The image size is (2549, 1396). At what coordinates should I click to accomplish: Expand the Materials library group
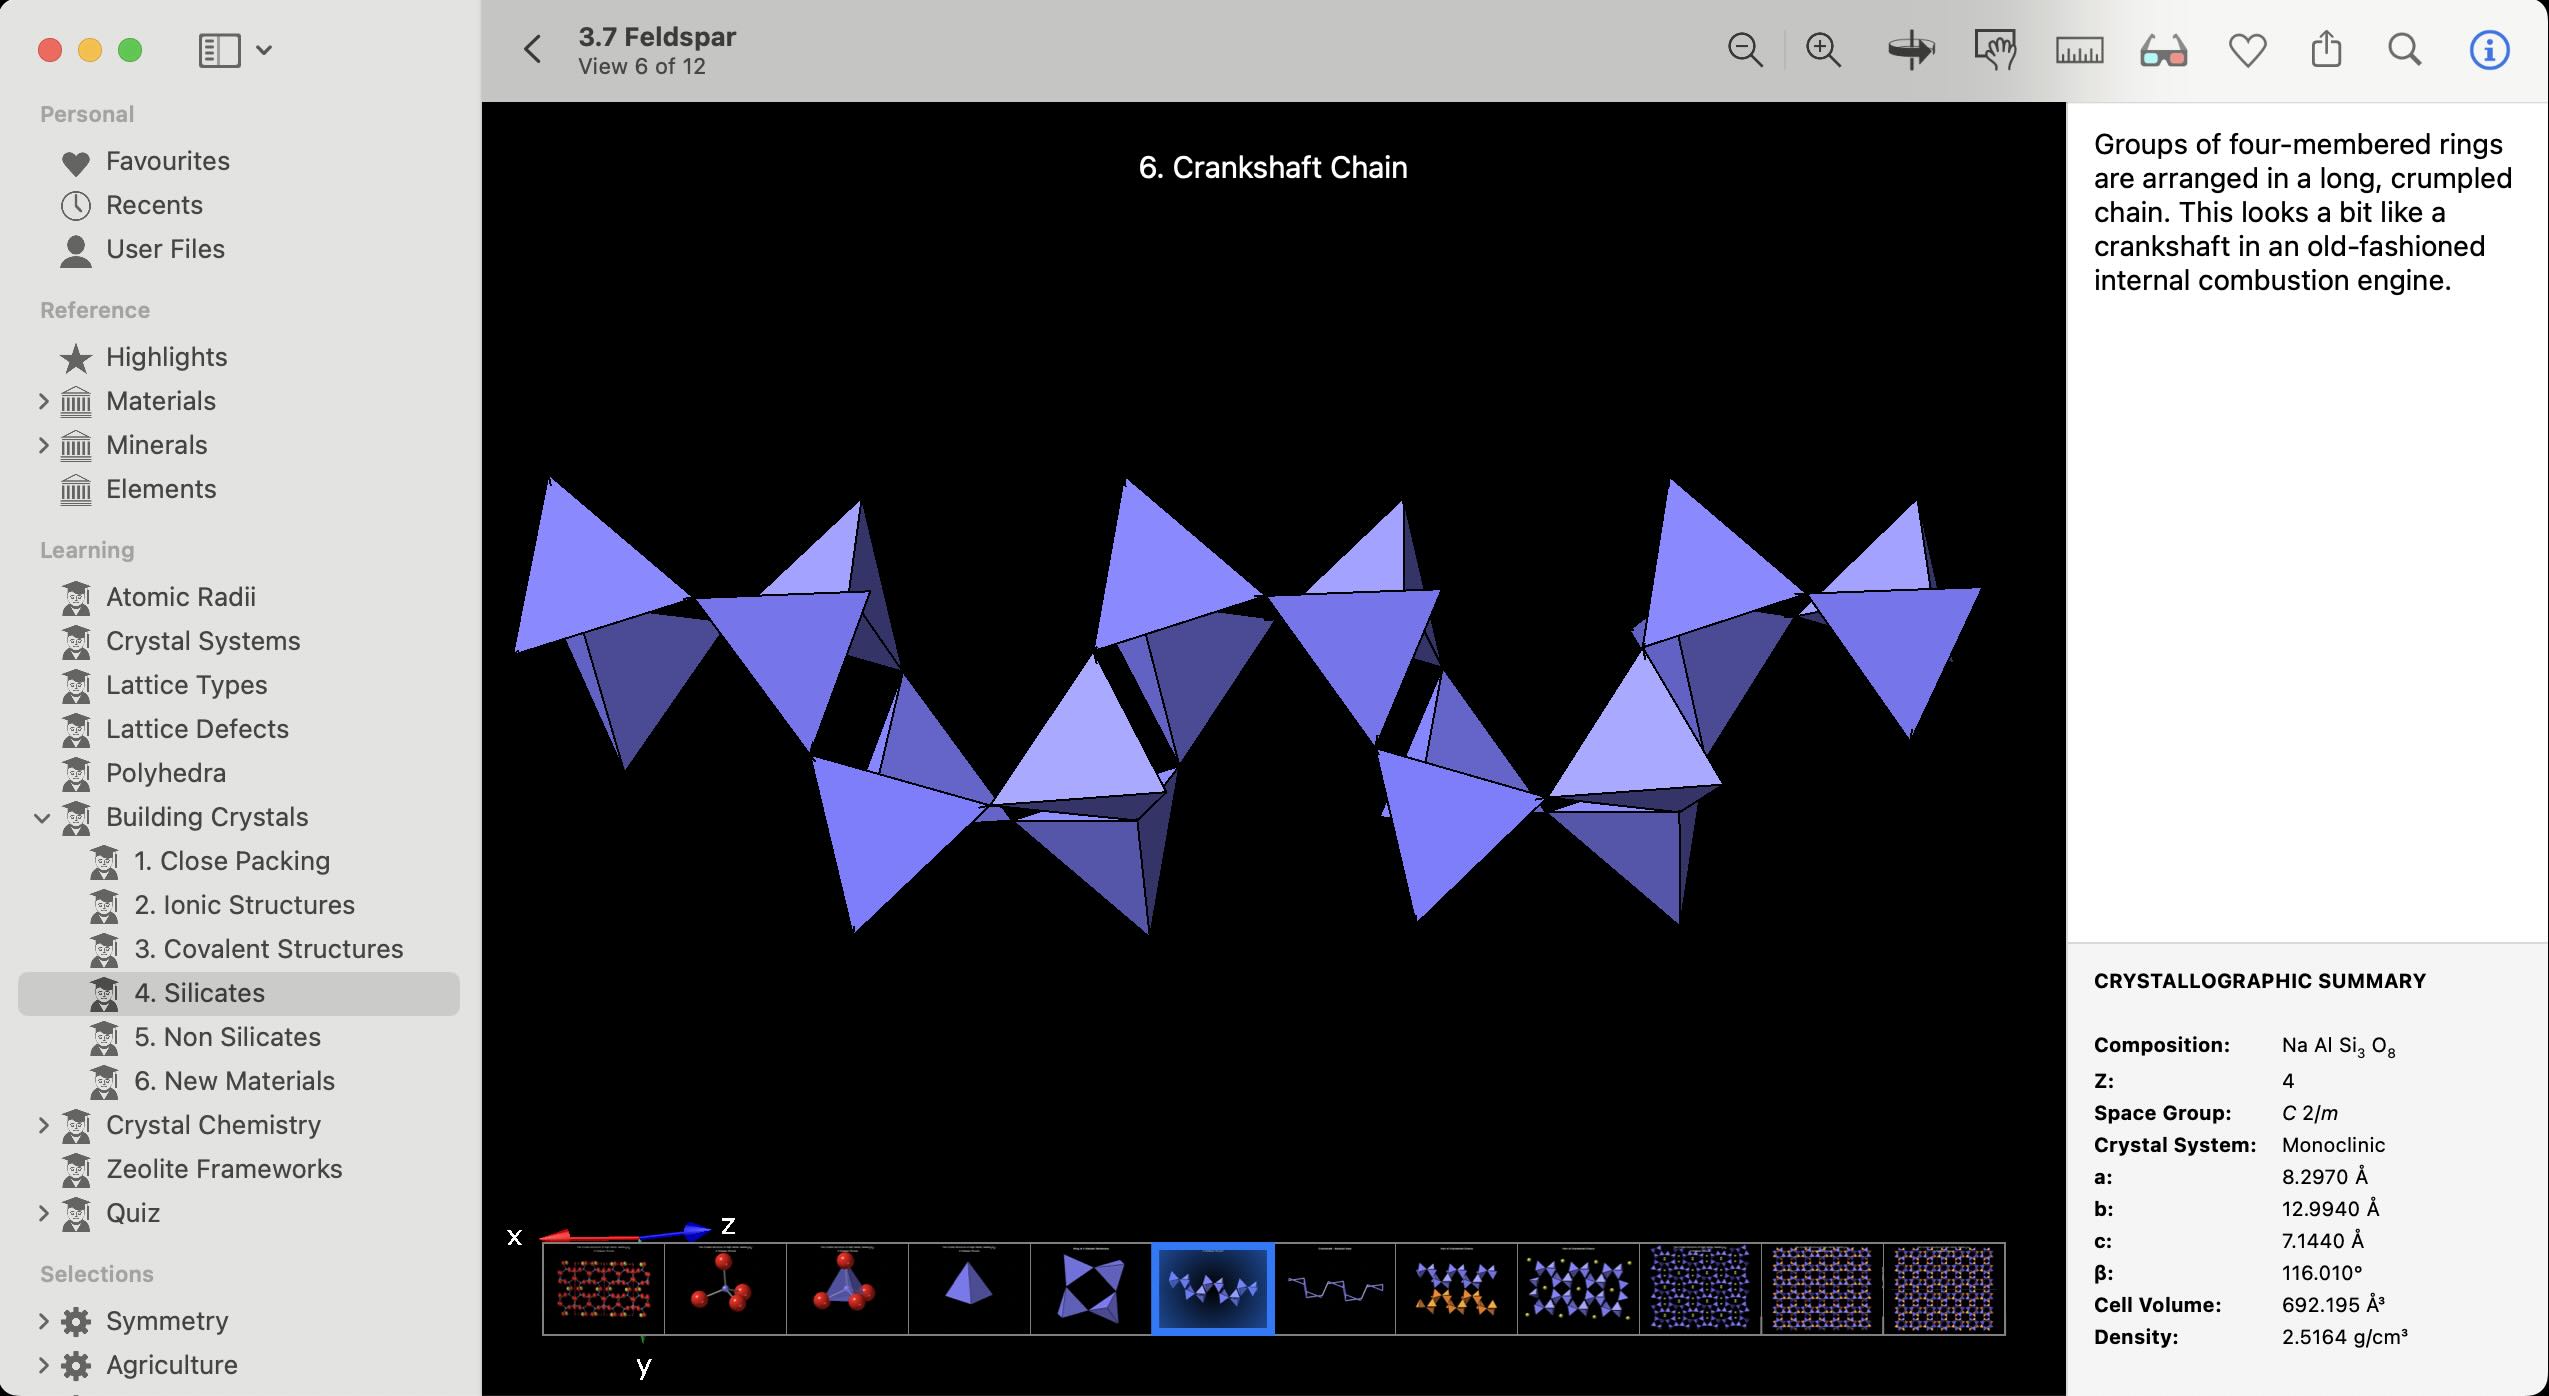[x=43, y=401]
